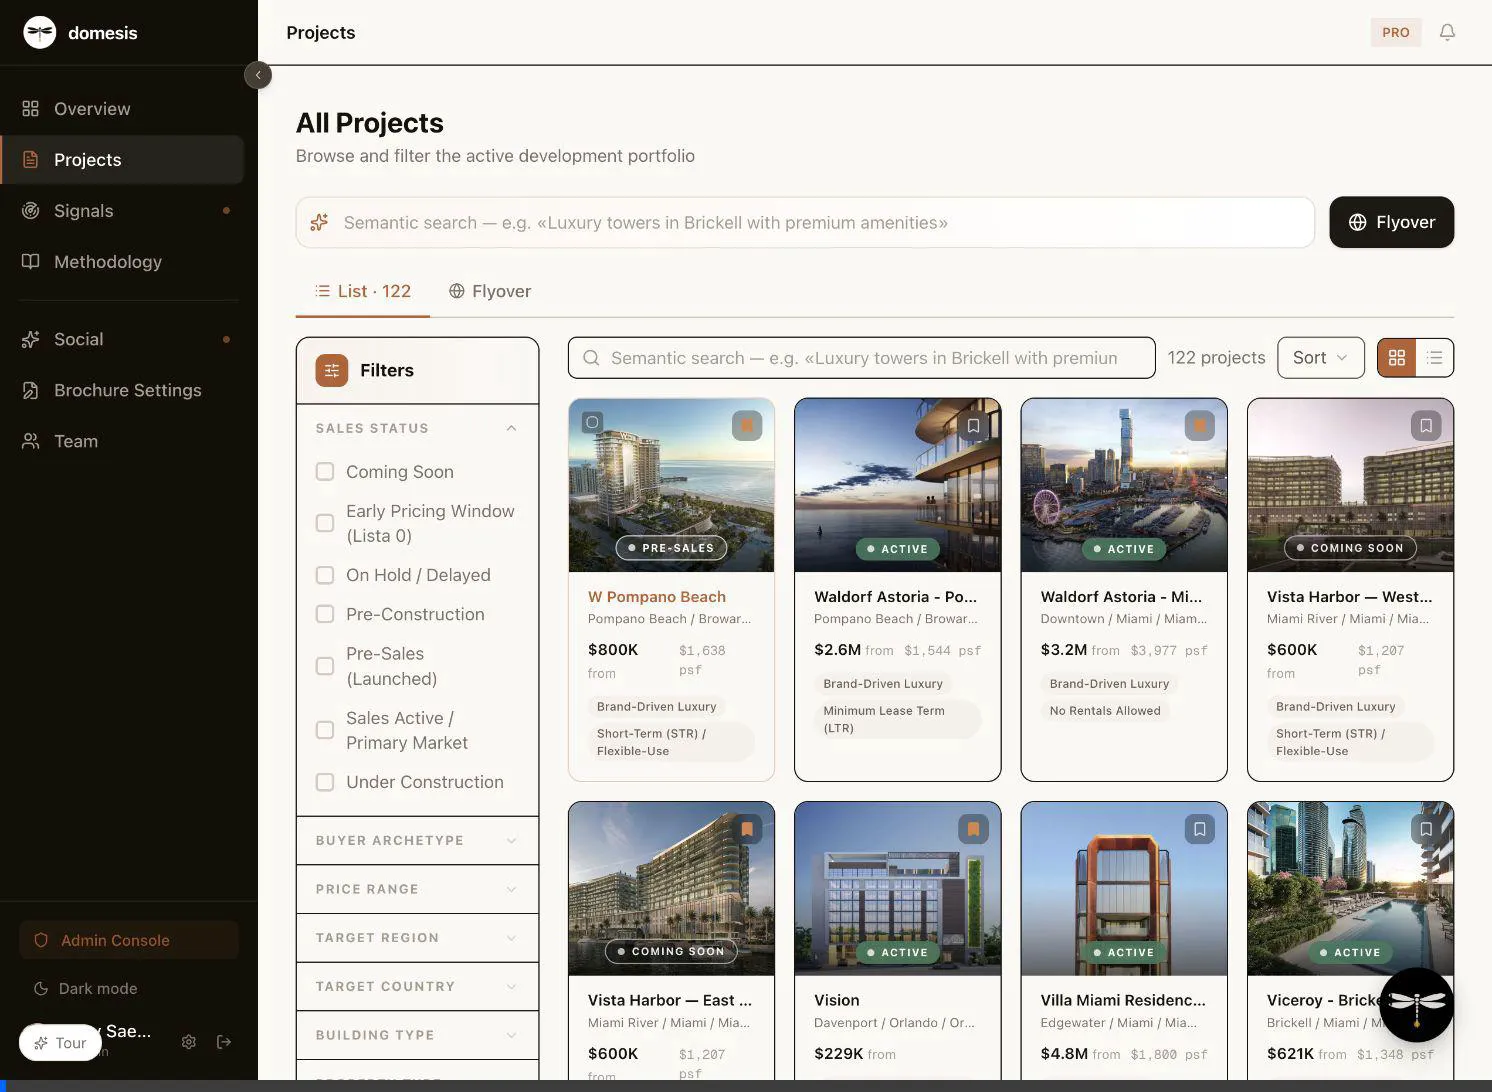
Task: Expand the Target Region filter section
Action: tap(417, 938)
